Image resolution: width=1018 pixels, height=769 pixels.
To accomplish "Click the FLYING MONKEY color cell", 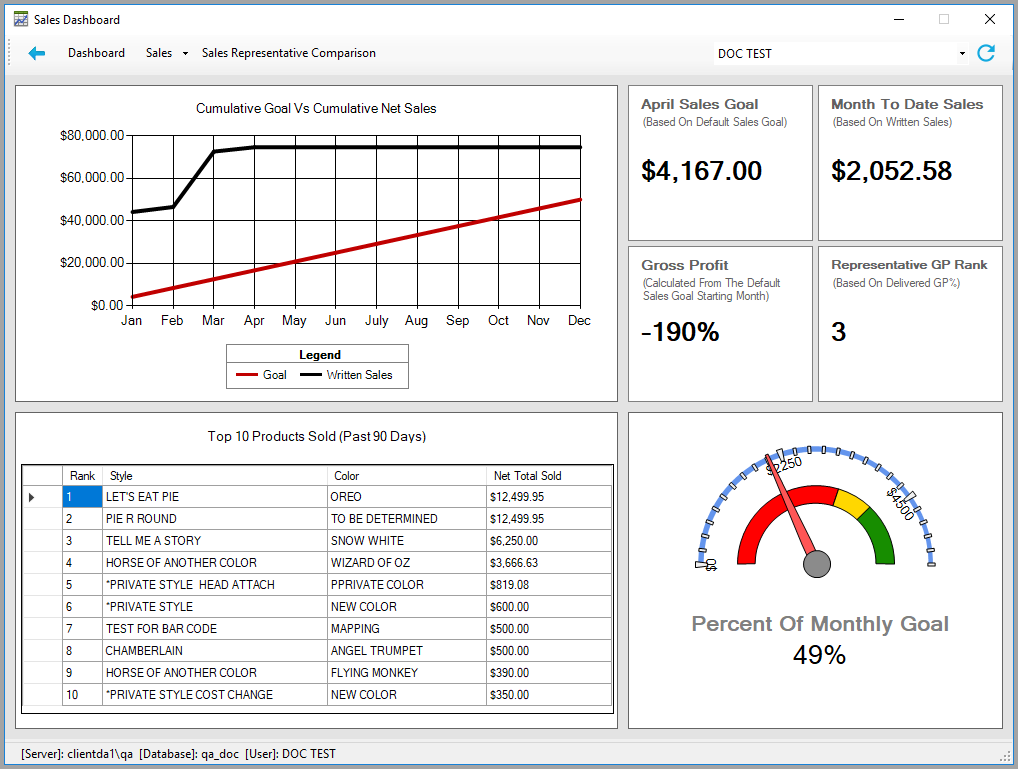I will 406,673.
